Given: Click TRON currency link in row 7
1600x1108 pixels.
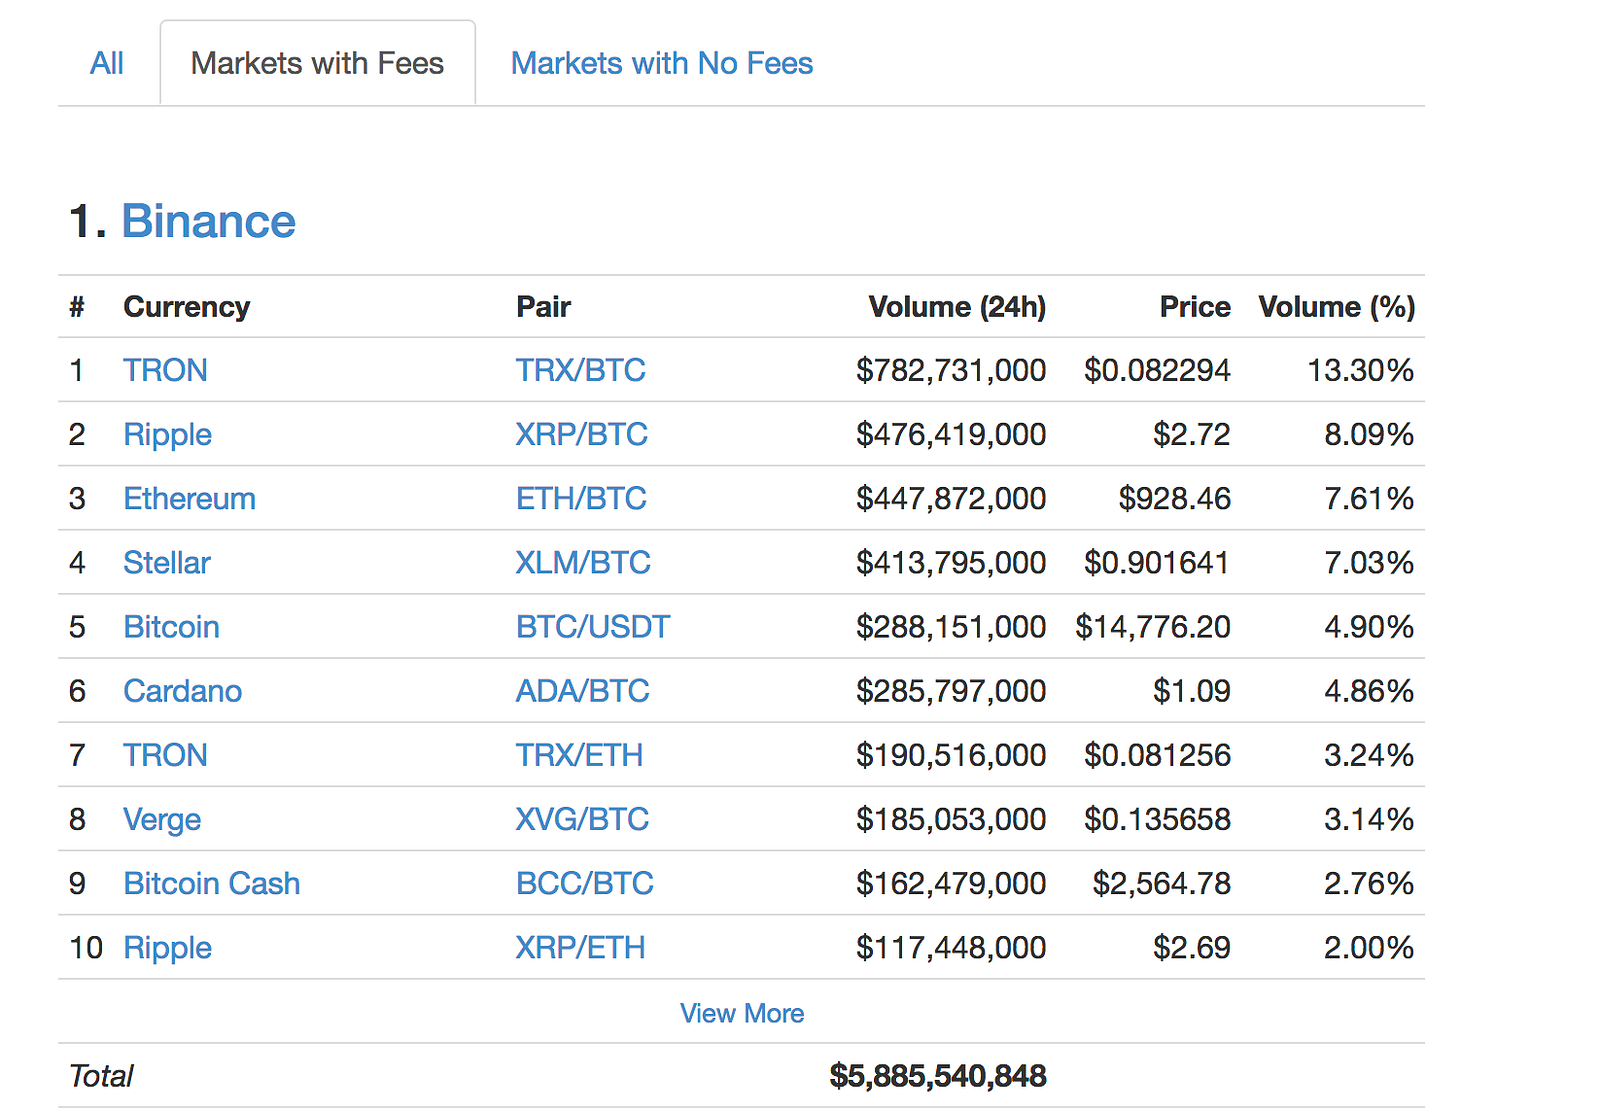Looking at the screenshot, I should pyautogui.click(x=165, y=754).
